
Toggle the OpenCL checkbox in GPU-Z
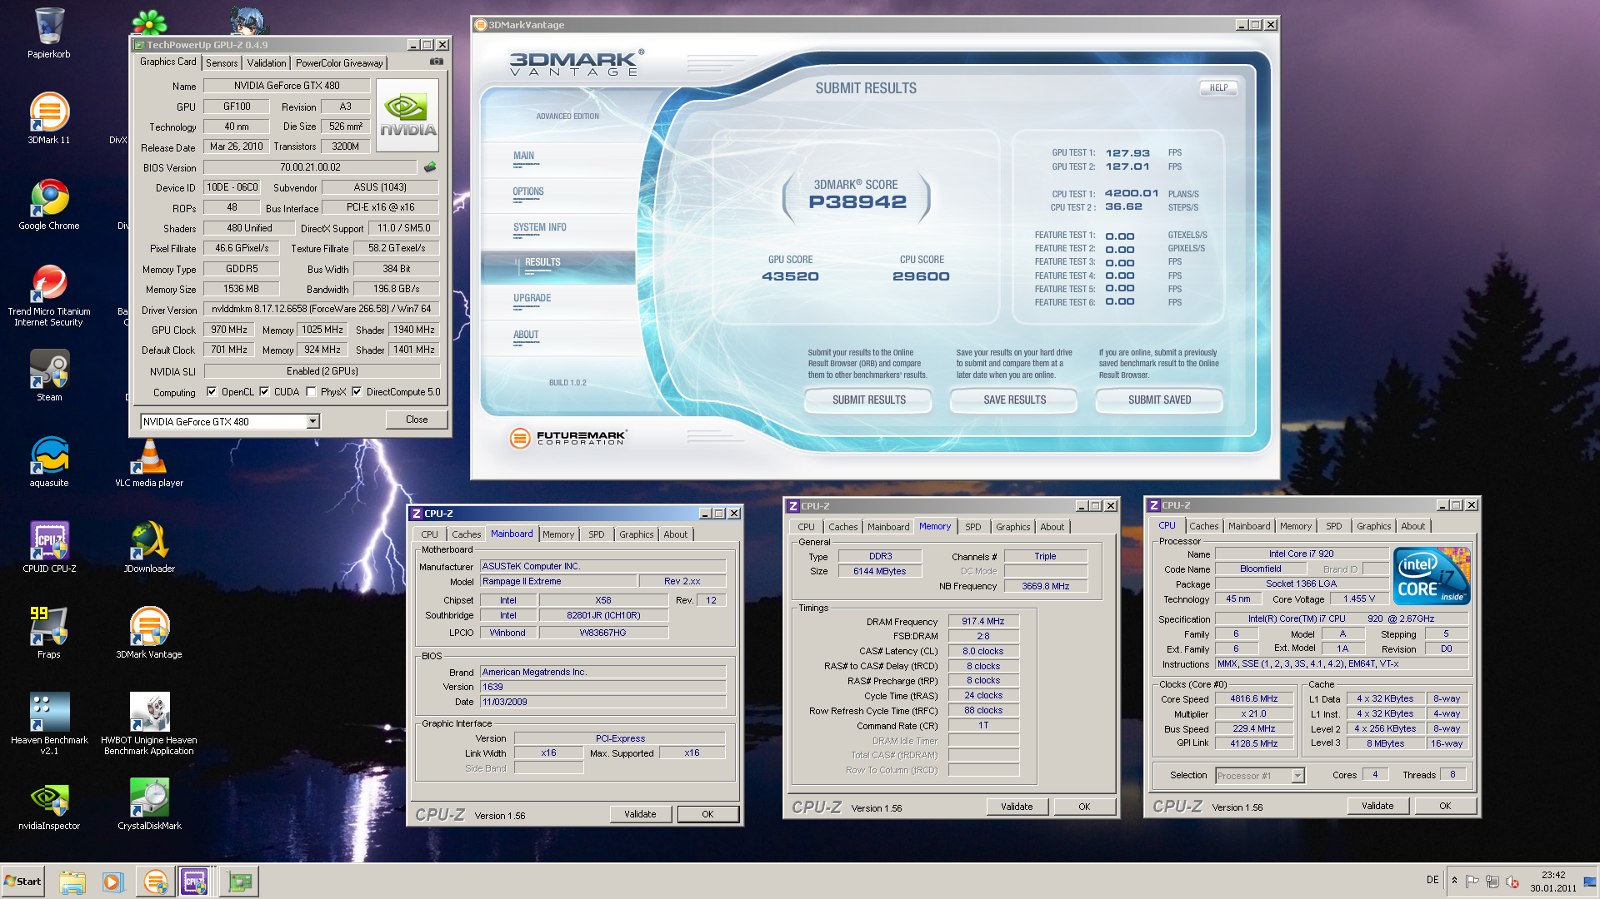click(211, 392)
